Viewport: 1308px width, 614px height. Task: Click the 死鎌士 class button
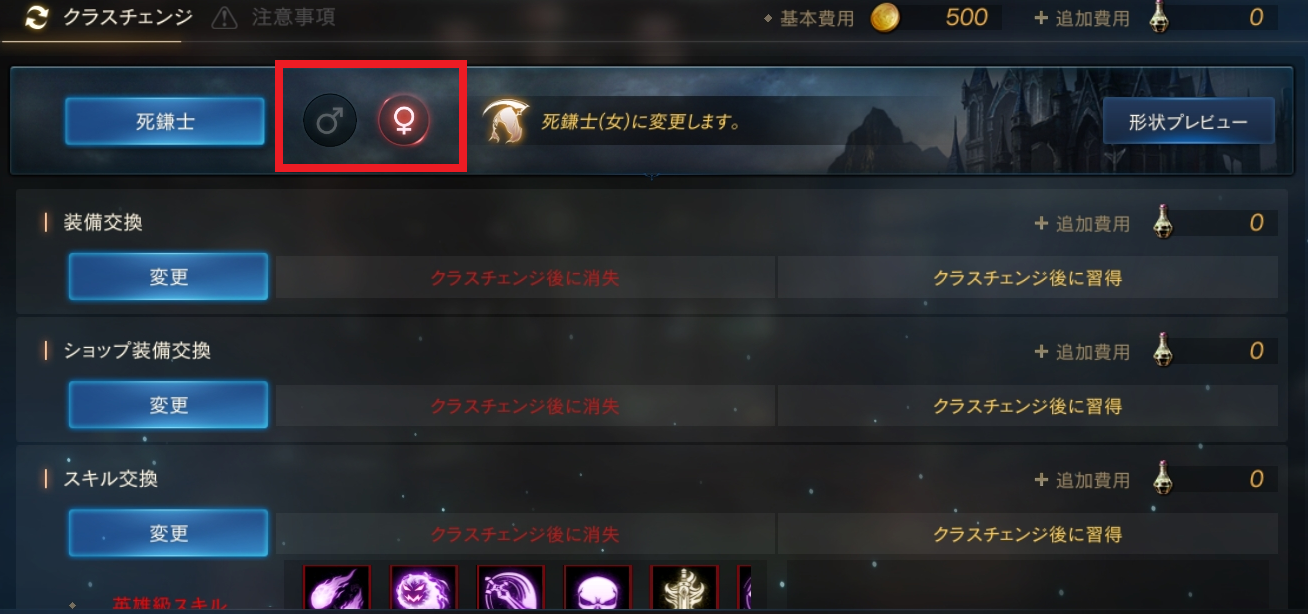165,122
